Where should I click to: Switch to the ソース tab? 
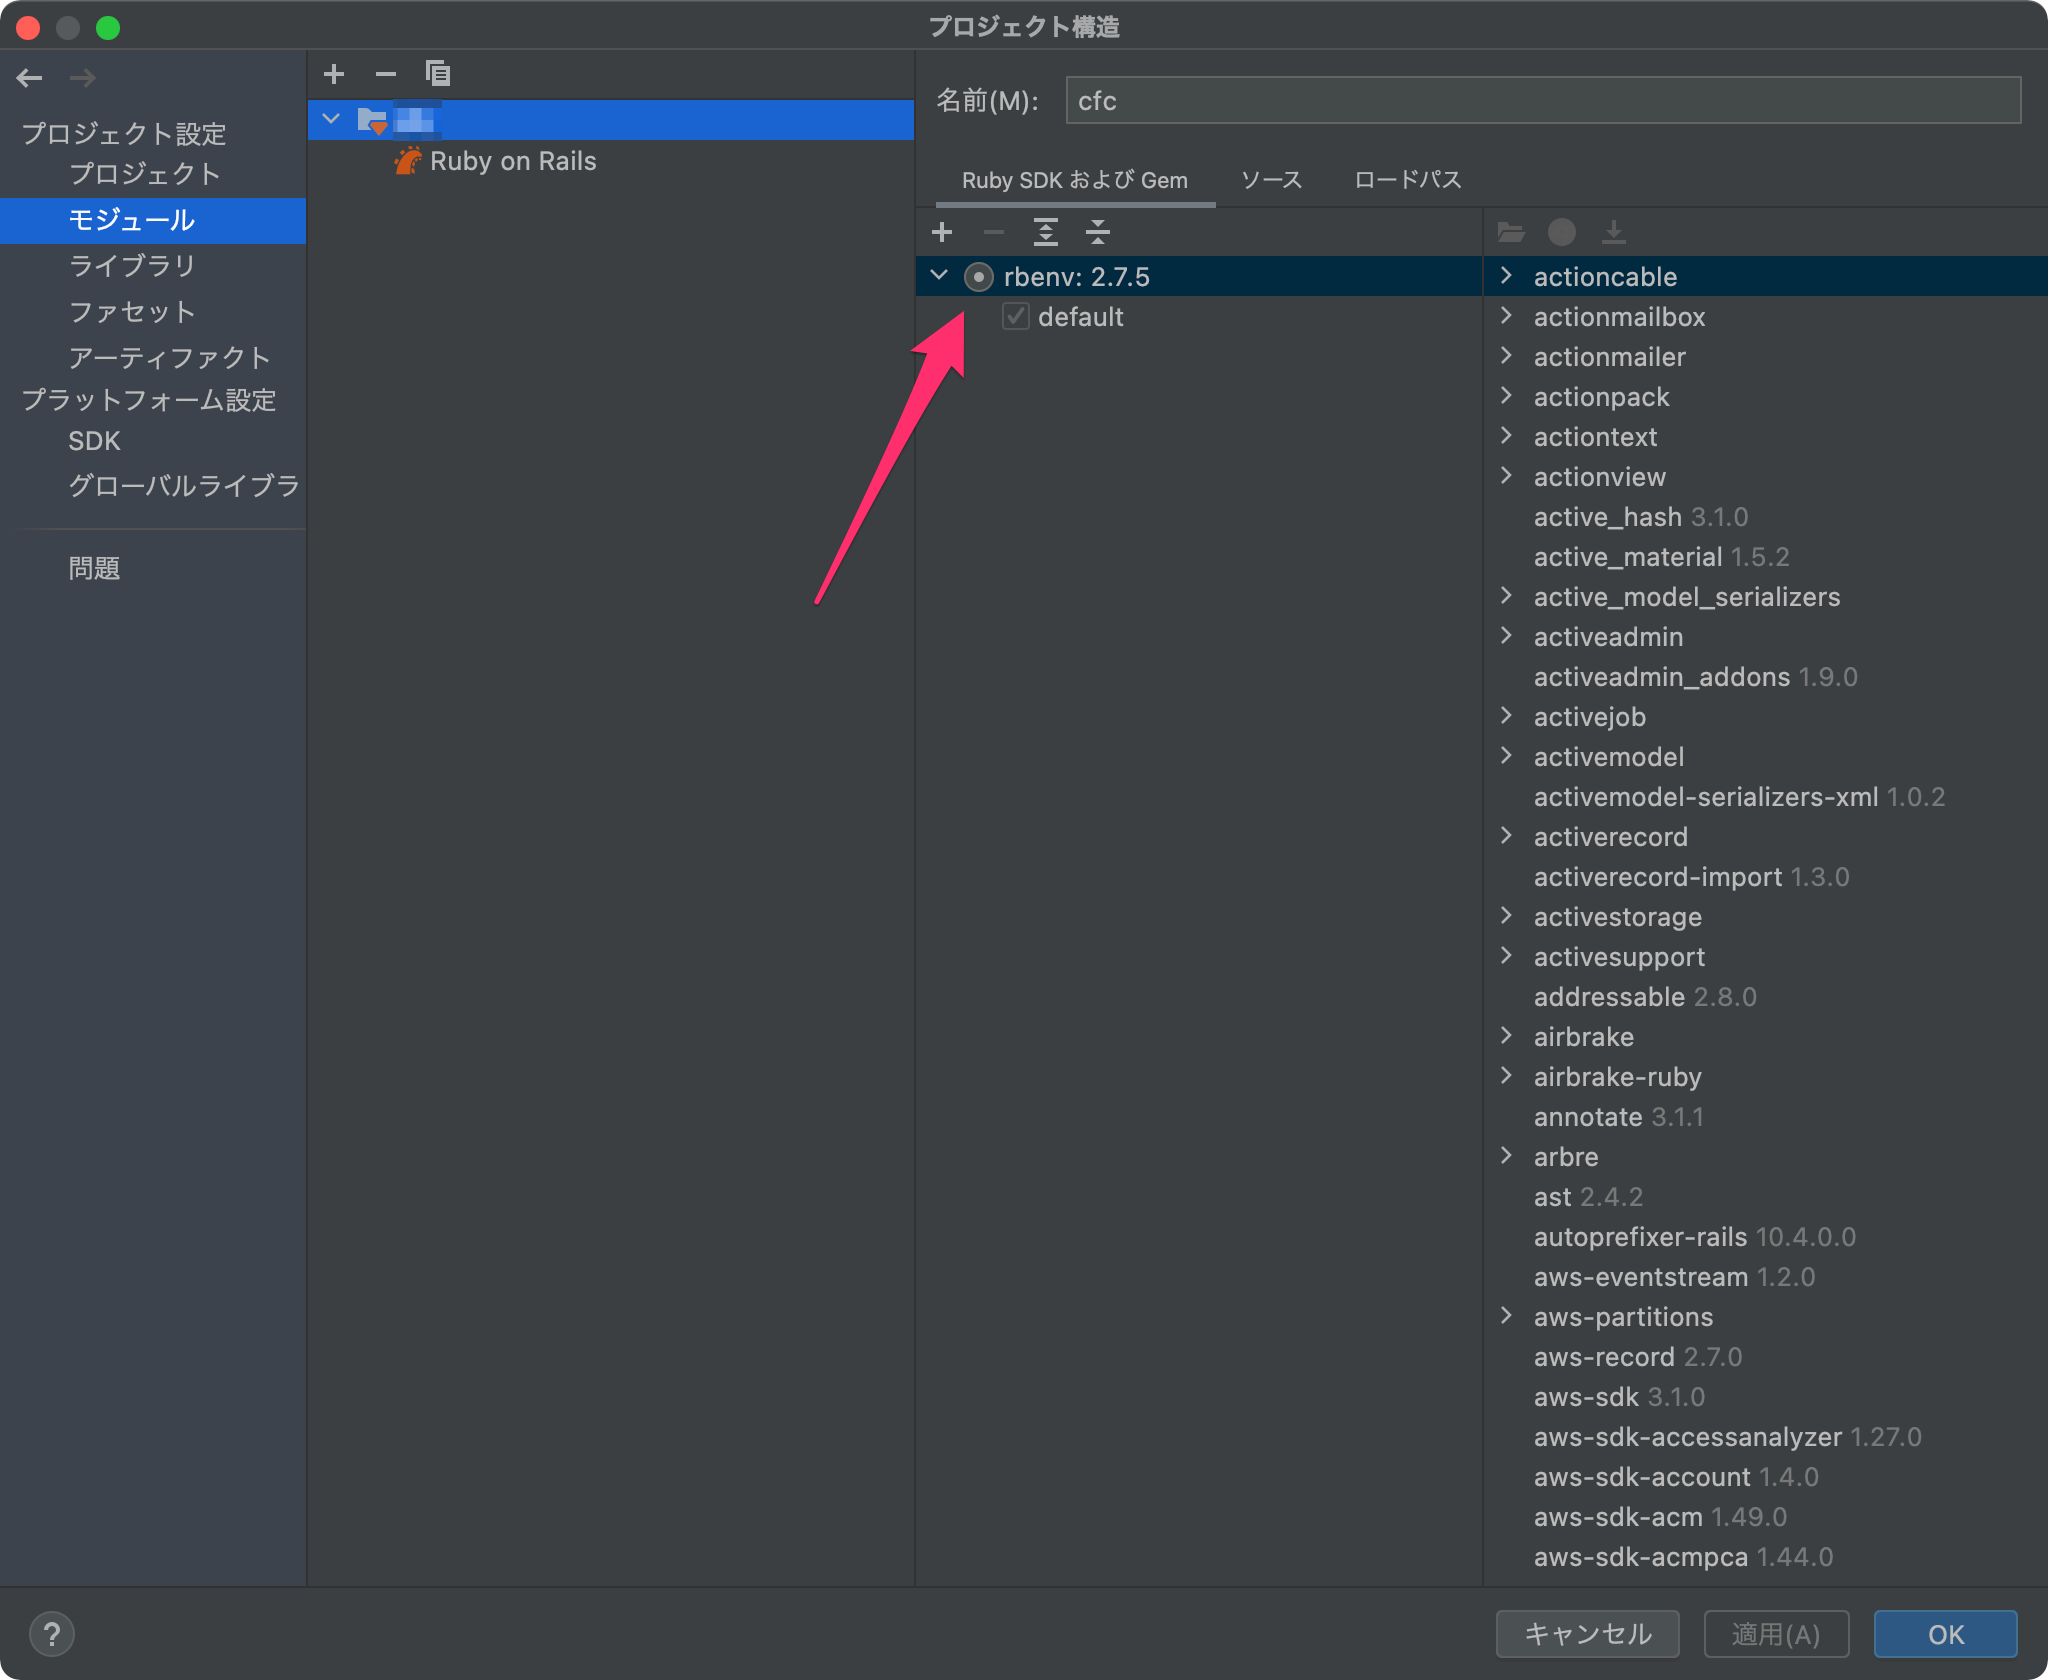click(1271, 180)
